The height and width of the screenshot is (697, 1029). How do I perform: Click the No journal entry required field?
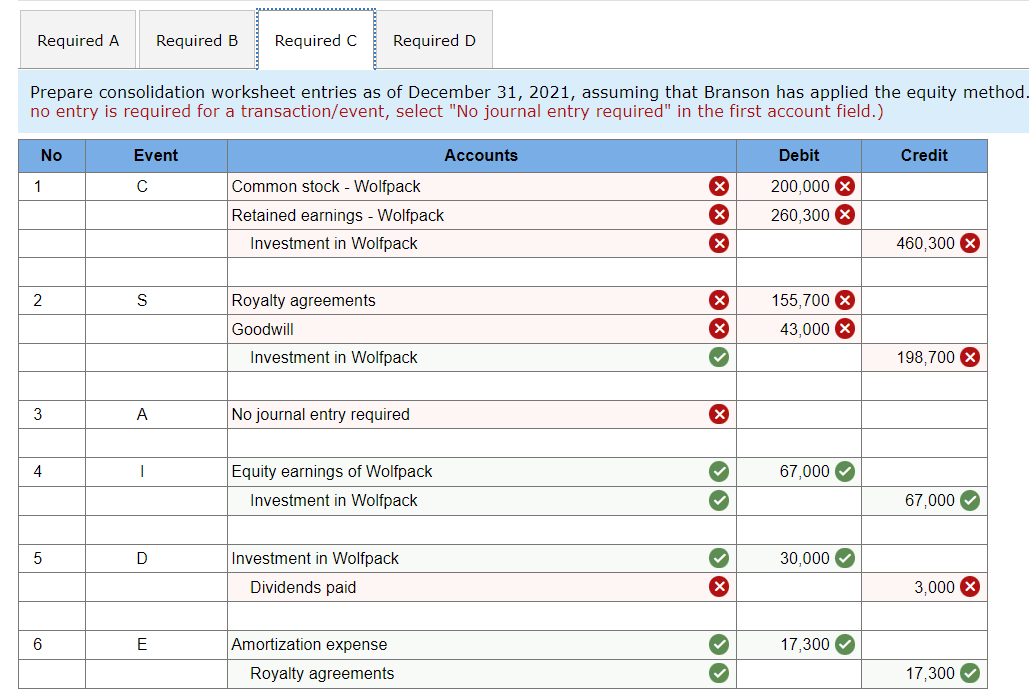[482, 414]
